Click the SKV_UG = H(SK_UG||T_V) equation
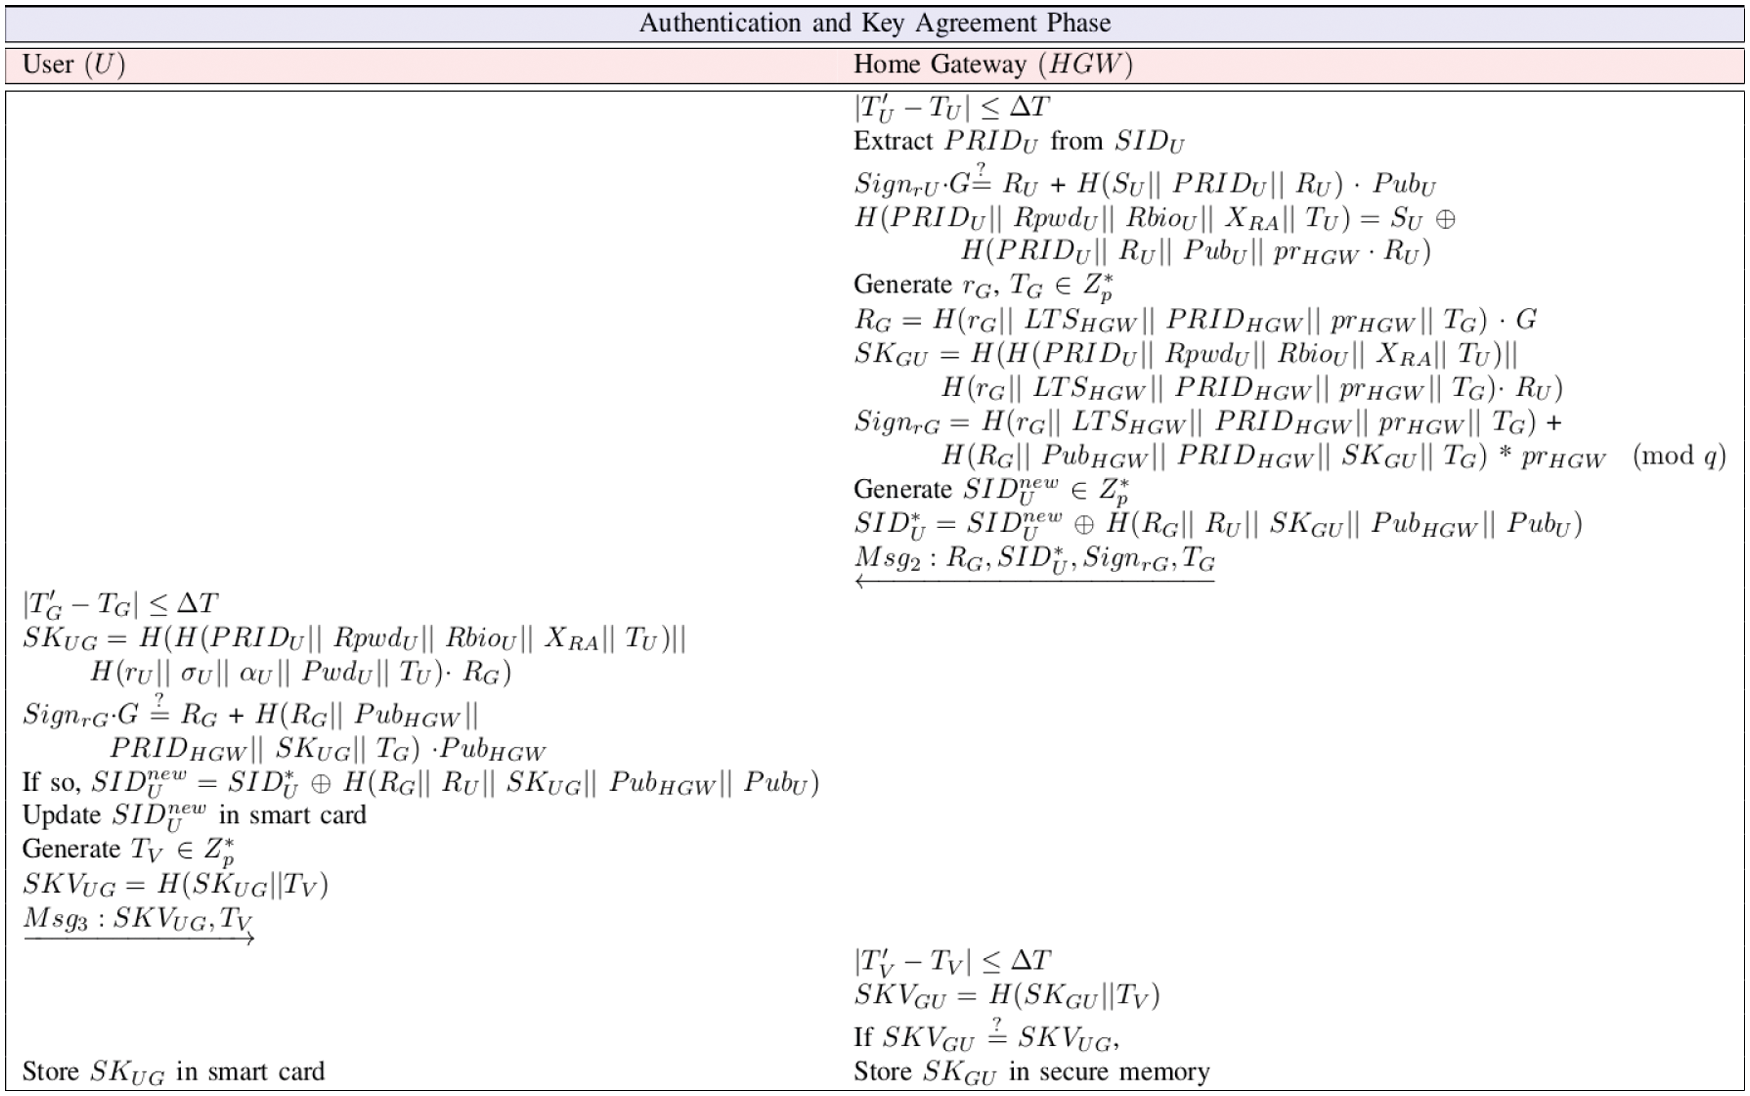 pos(175,885)
